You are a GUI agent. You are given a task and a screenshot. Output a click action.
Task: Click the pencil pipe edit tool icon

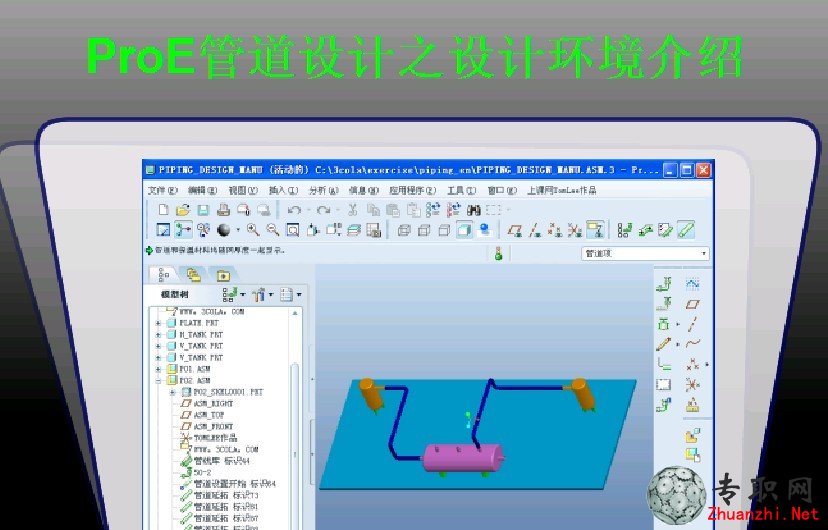point(663,344)
